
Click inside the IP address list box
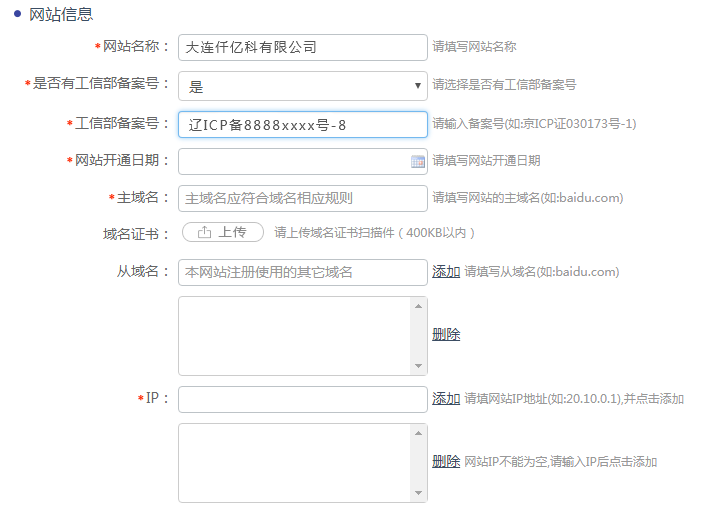click(x=295, y=462)
